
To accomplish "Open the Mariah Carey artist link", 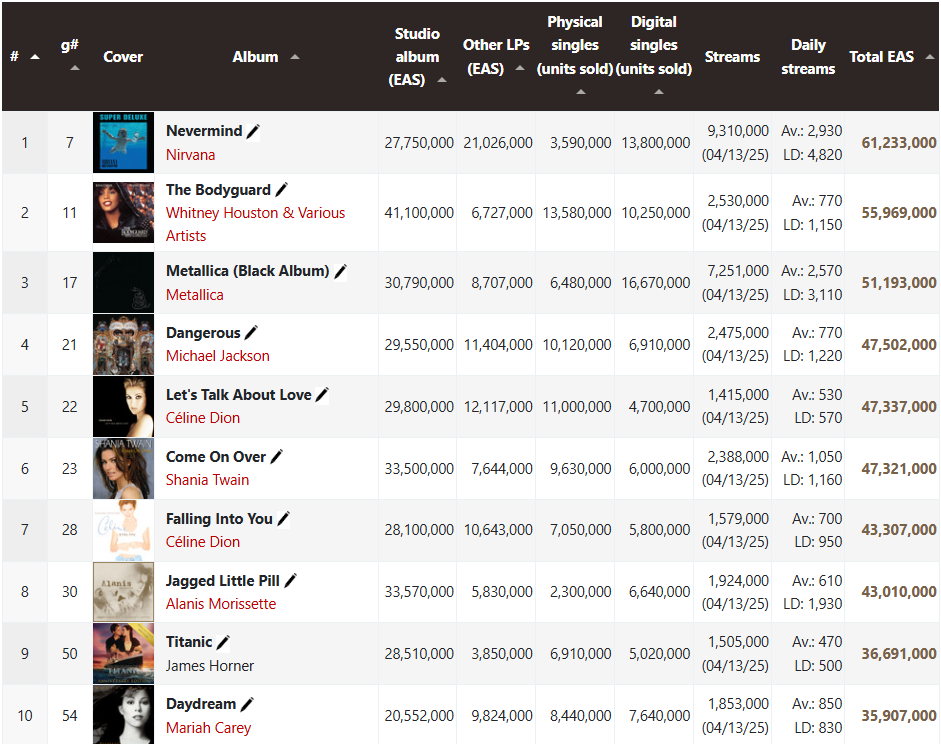I will coord(208,728).
